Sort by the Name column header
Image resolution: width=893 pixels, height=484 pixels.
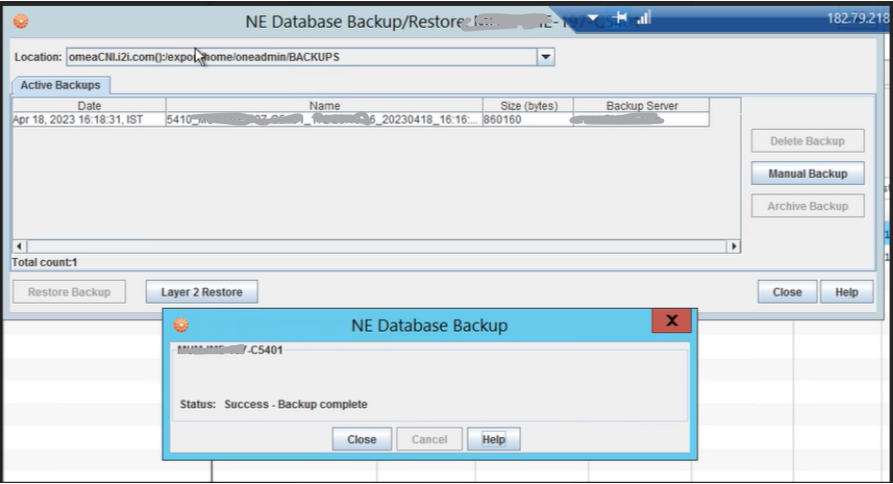point(325,106)
